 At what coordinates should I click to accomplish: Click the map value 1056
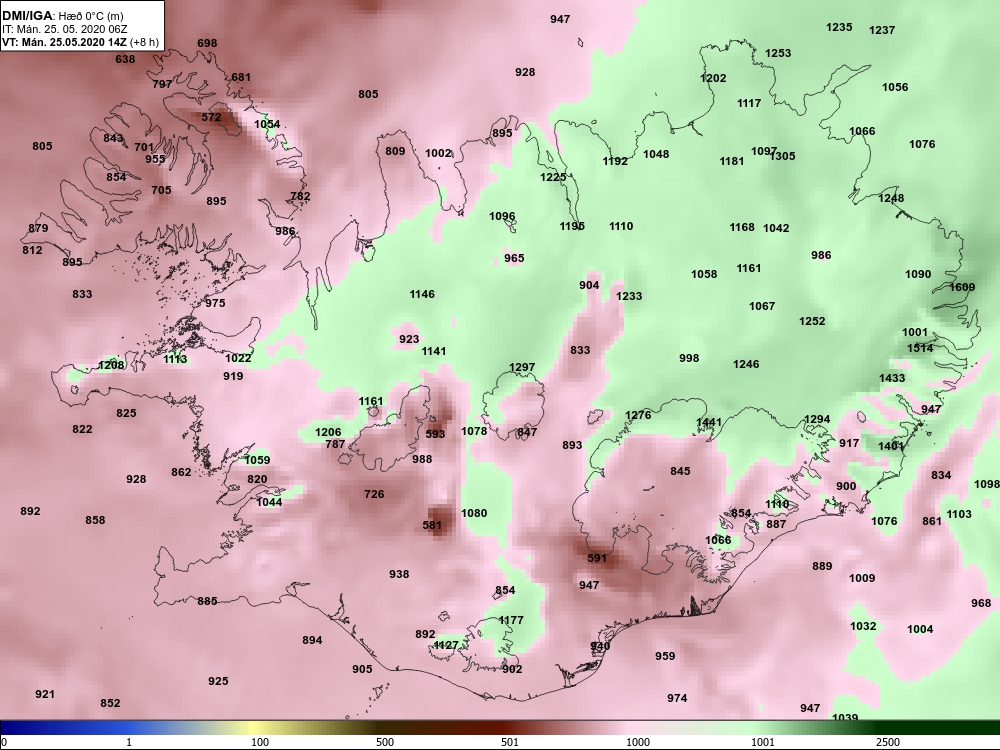(895, 87)
